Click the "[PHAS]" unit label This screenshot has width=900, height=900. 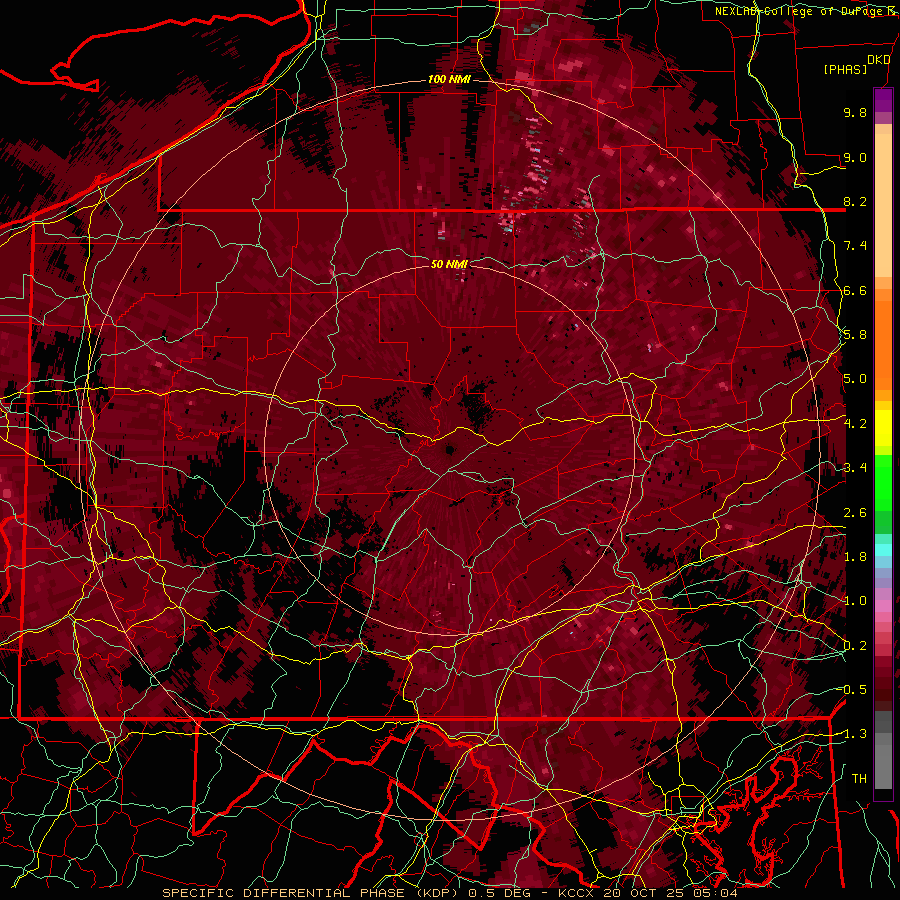point(845,69)
